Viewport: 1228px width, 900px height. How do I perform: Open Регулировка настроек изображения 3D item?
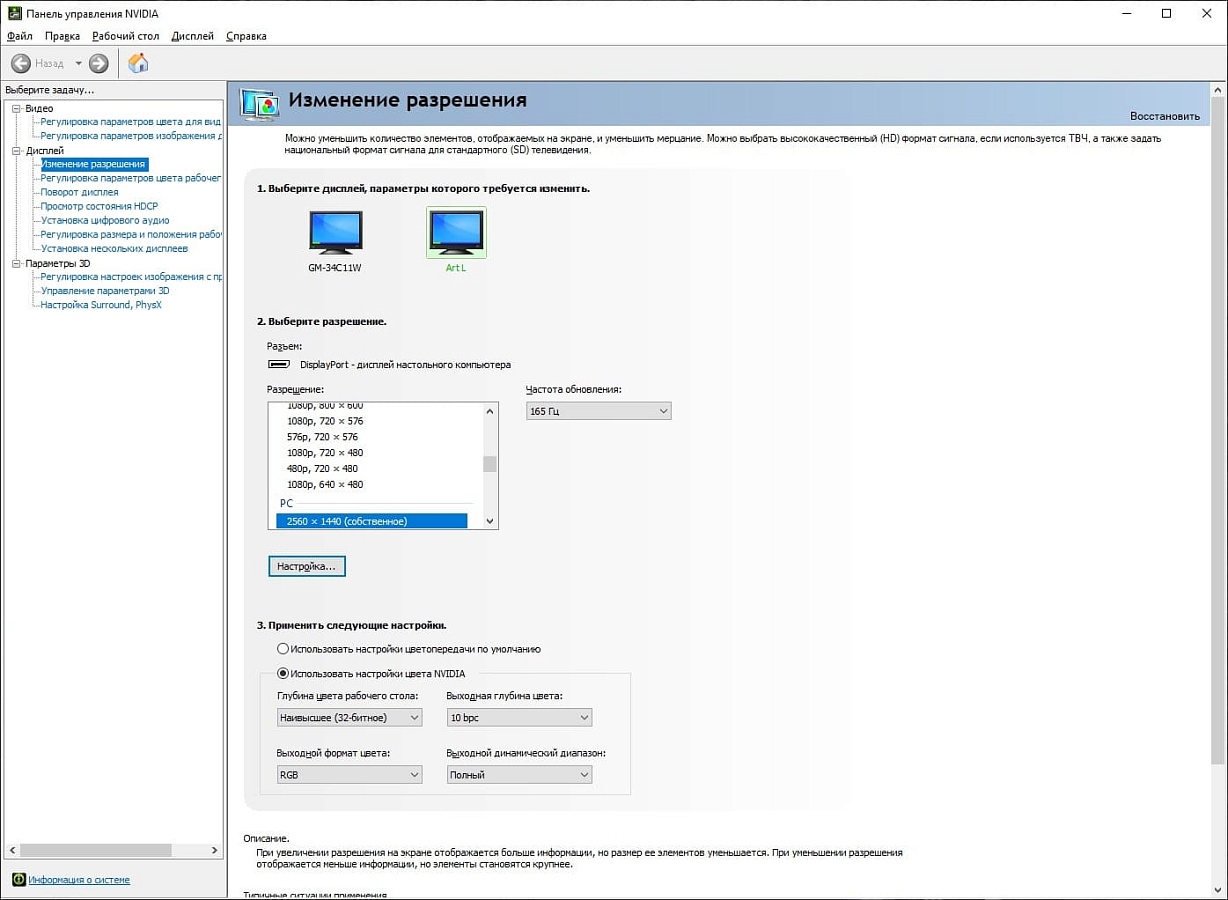pos(131,277)
